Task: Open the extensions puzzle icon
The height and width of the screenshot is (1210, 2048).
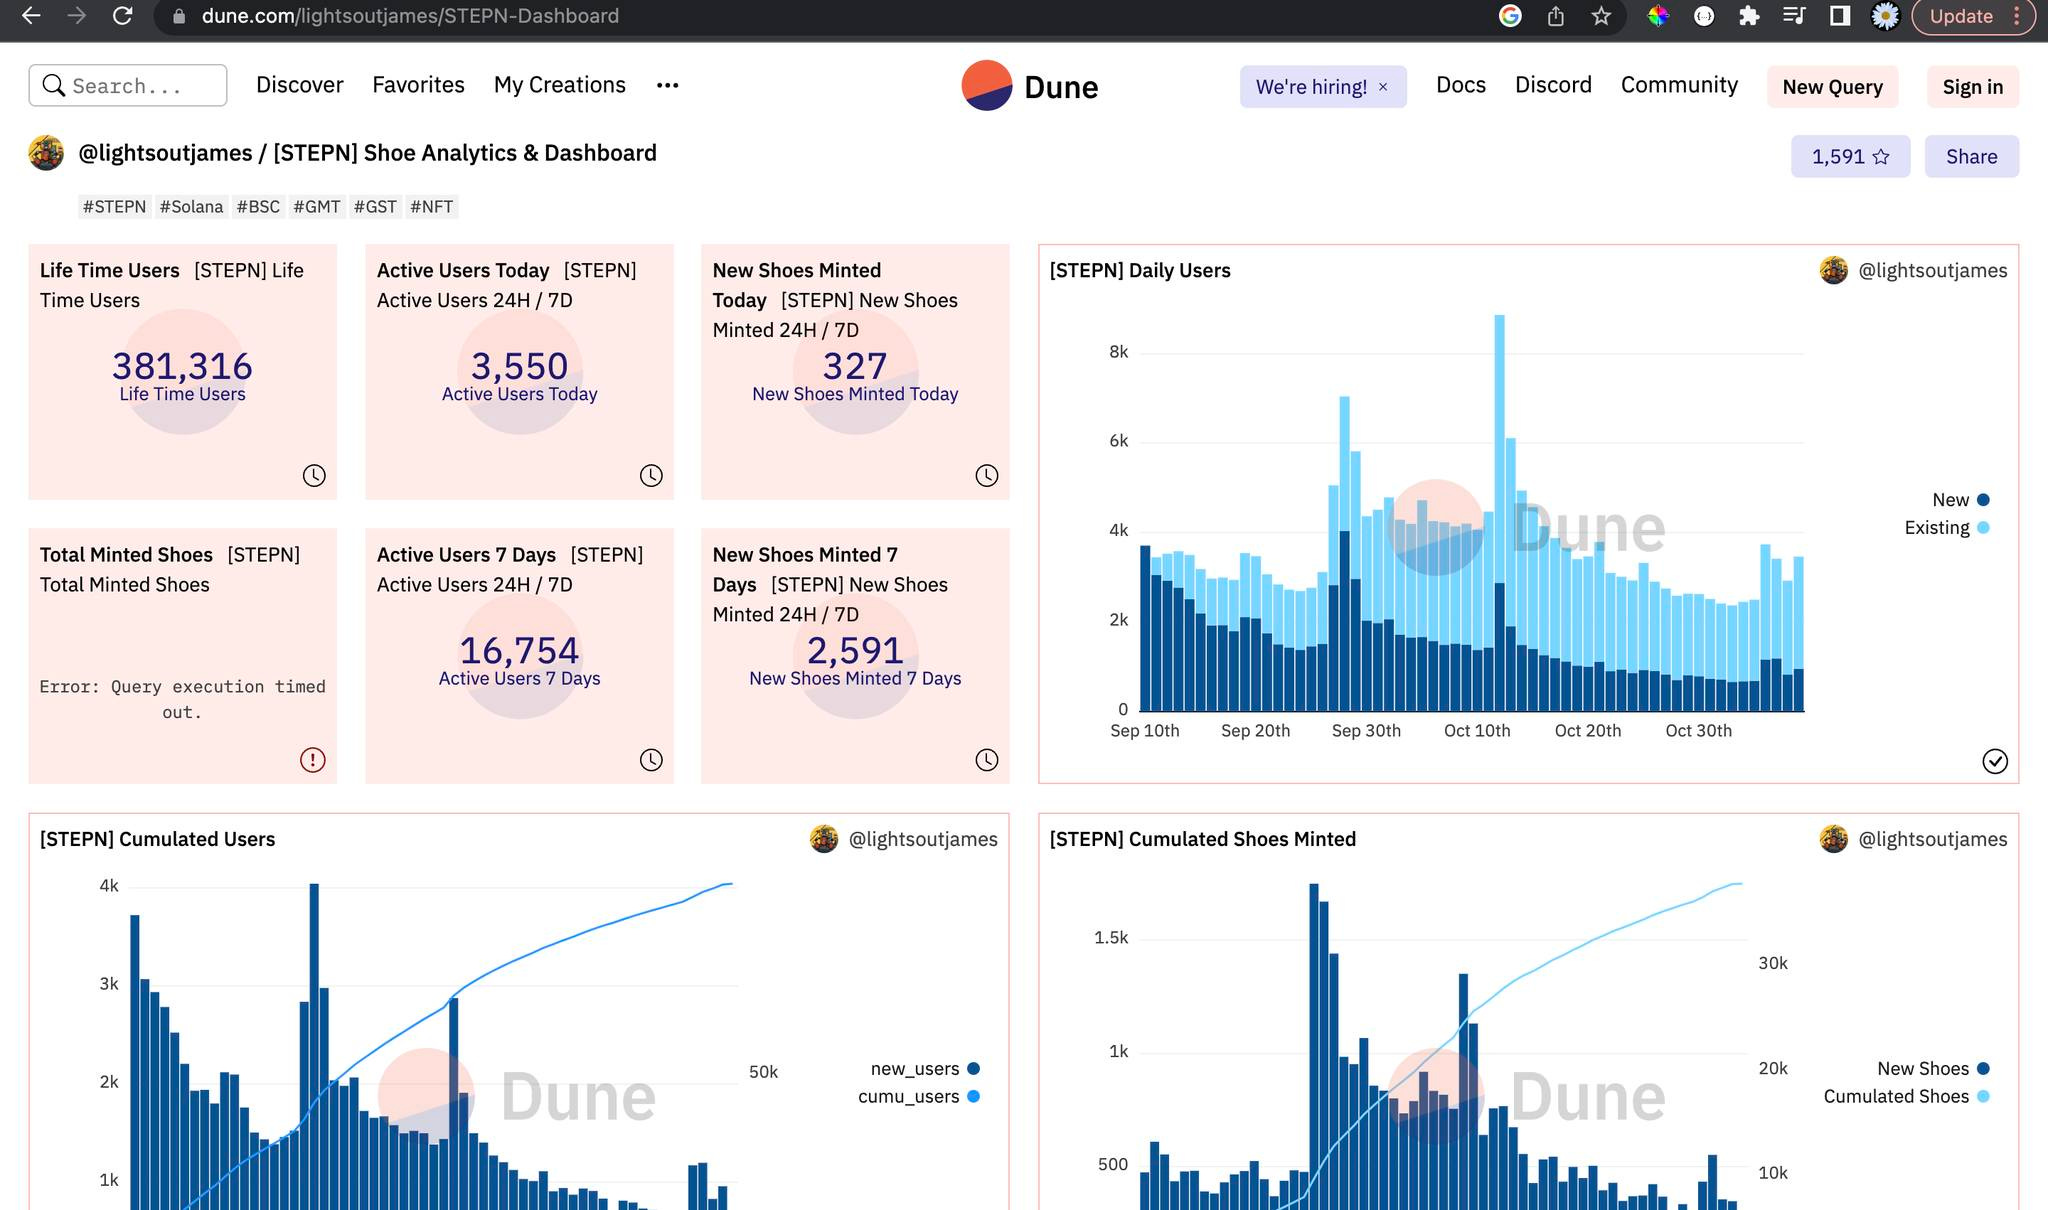Action: click(1749, 16)
